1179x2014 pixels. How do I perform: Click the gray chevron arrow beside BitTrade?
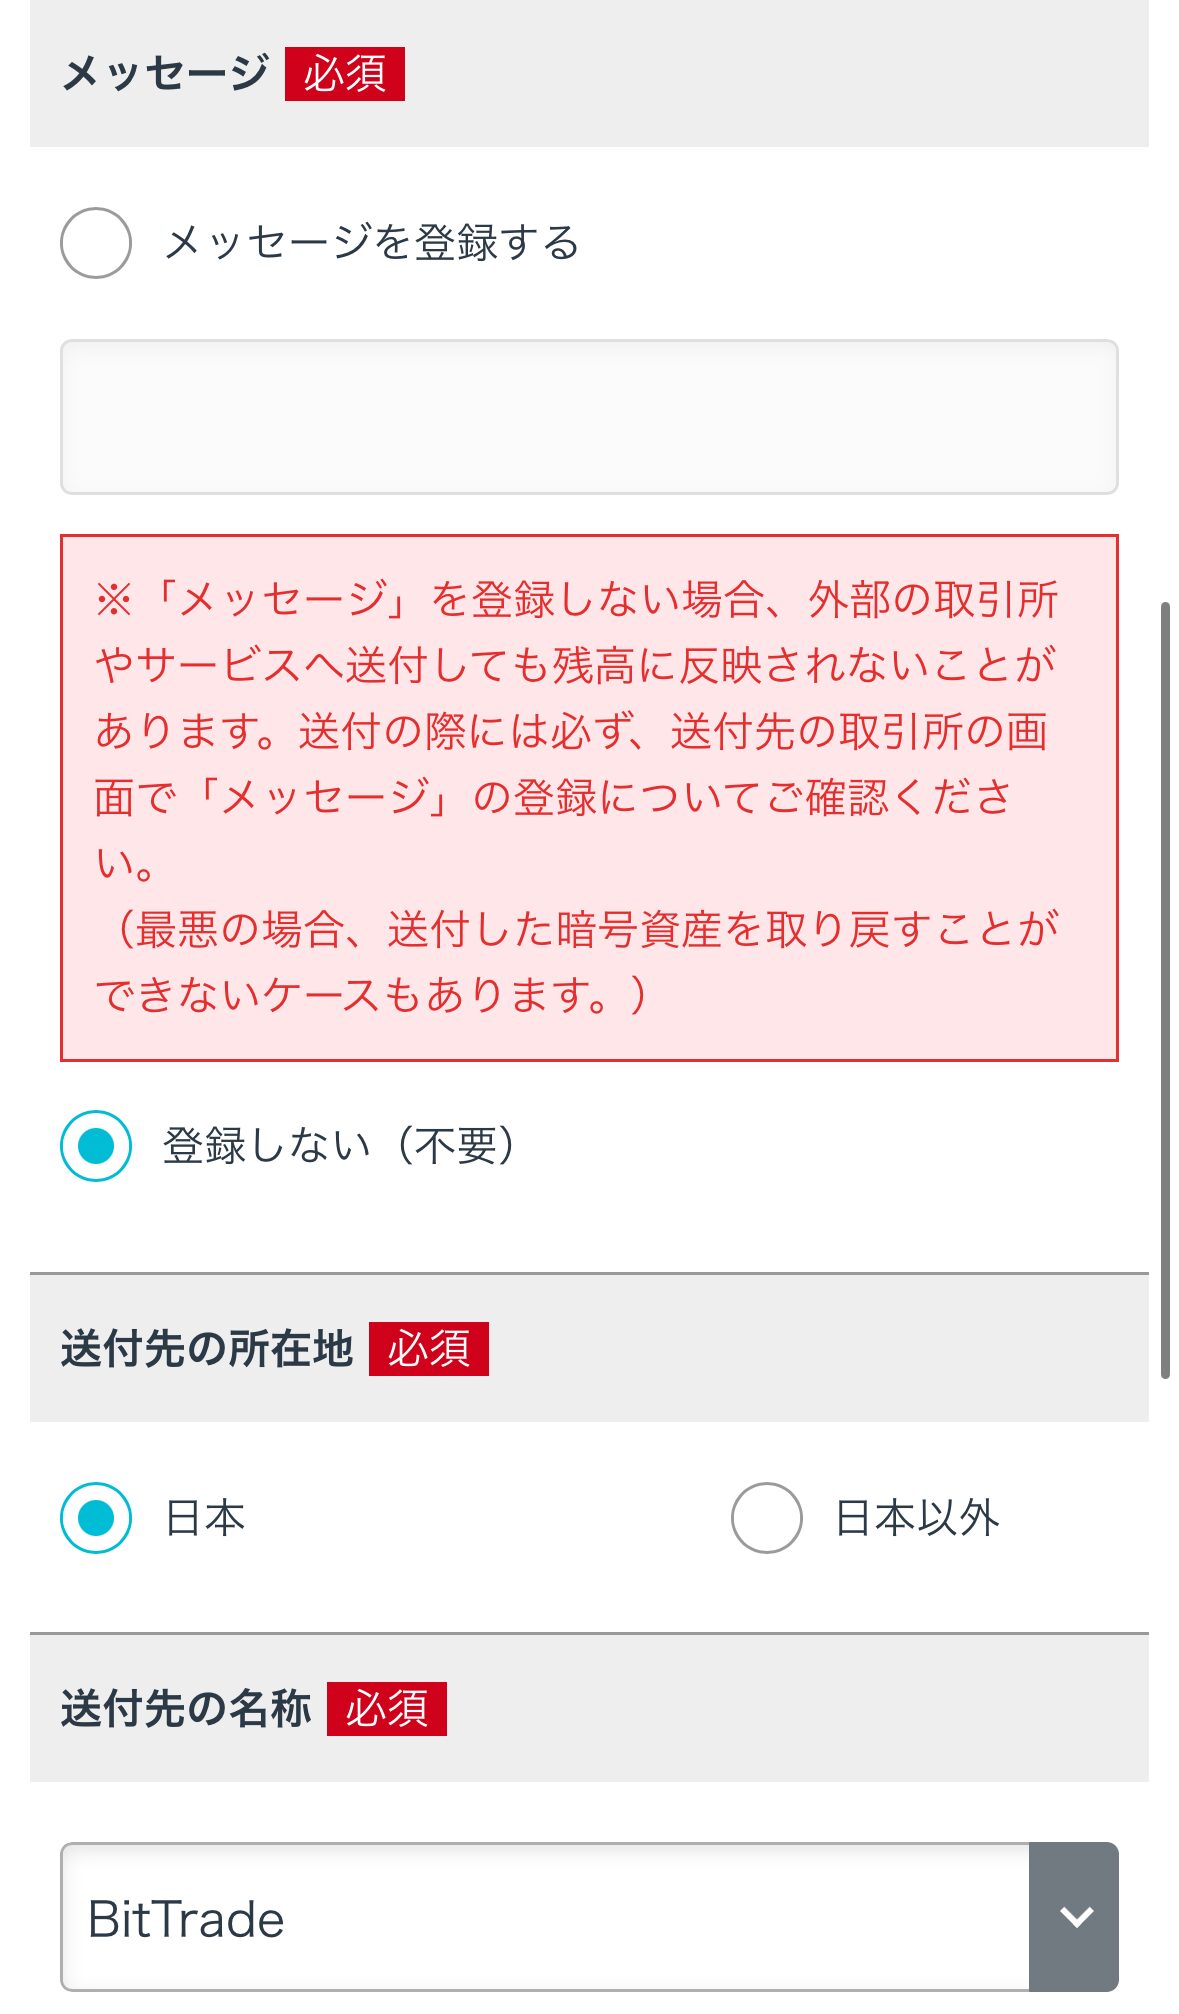tap(1075, 1917)
